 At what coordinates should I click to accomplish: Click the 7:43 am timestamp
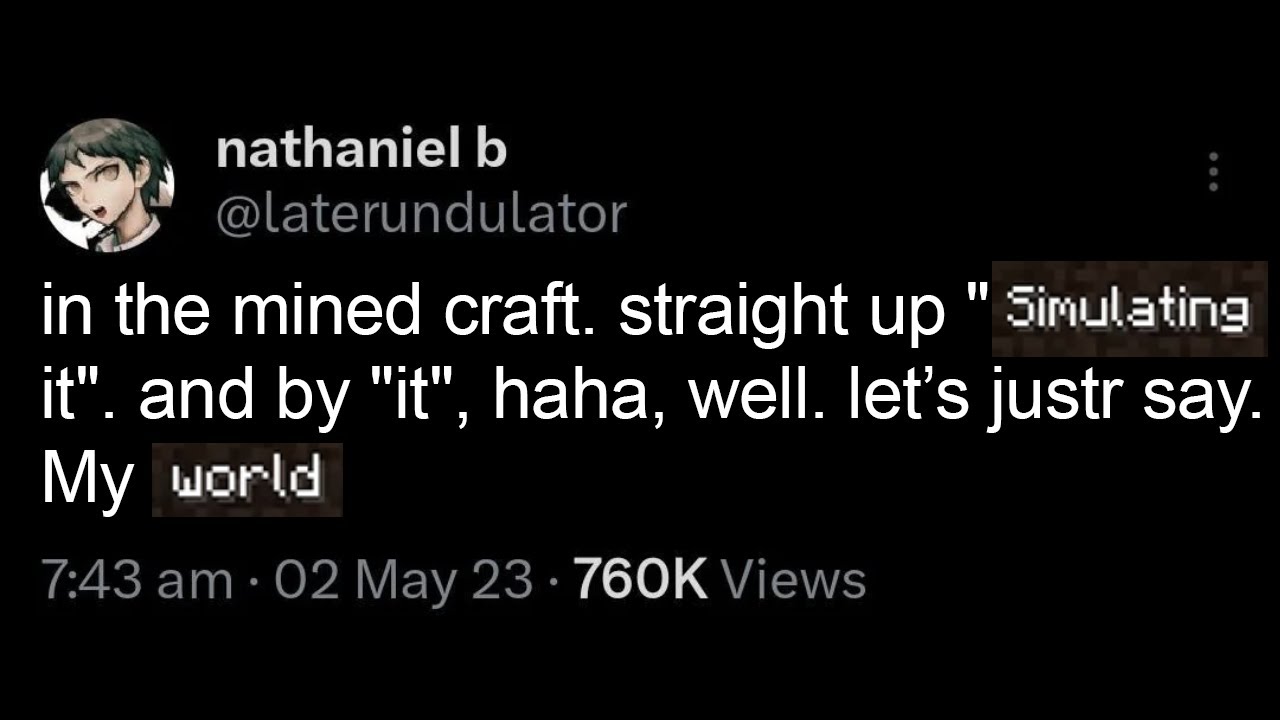click(x=136, y=580)
